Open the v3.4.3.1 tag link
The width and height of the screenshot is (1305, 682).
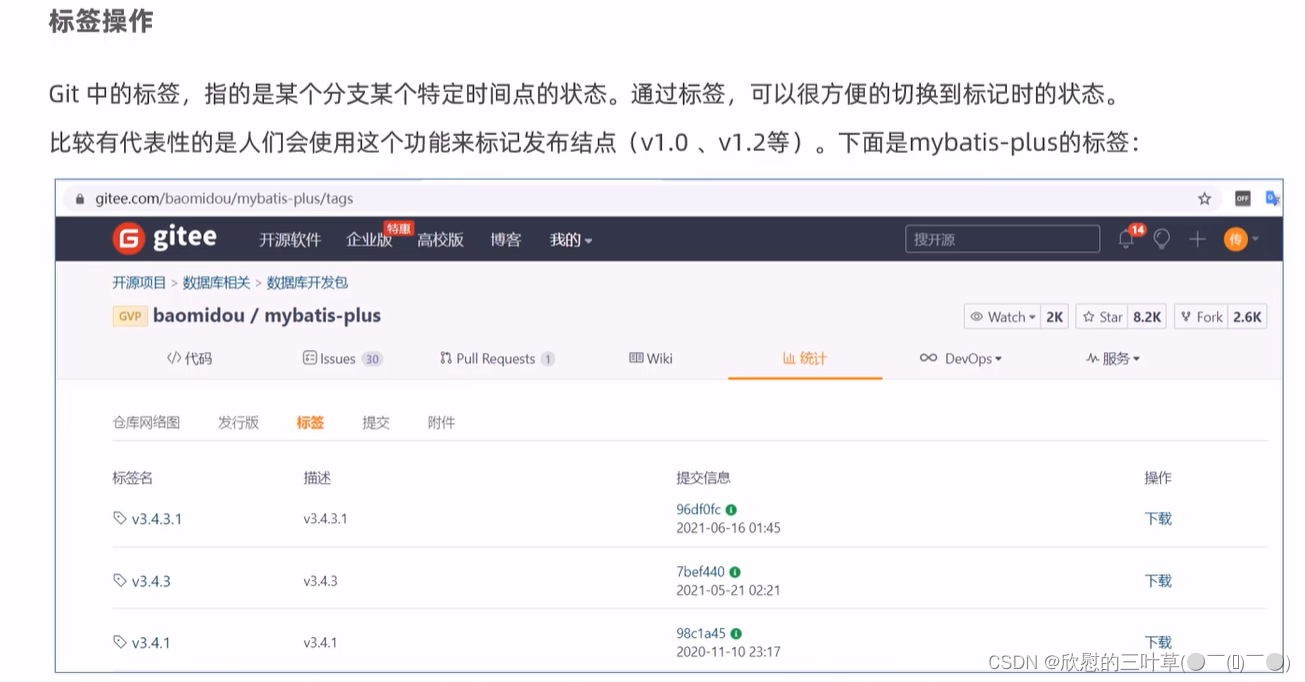157,519
